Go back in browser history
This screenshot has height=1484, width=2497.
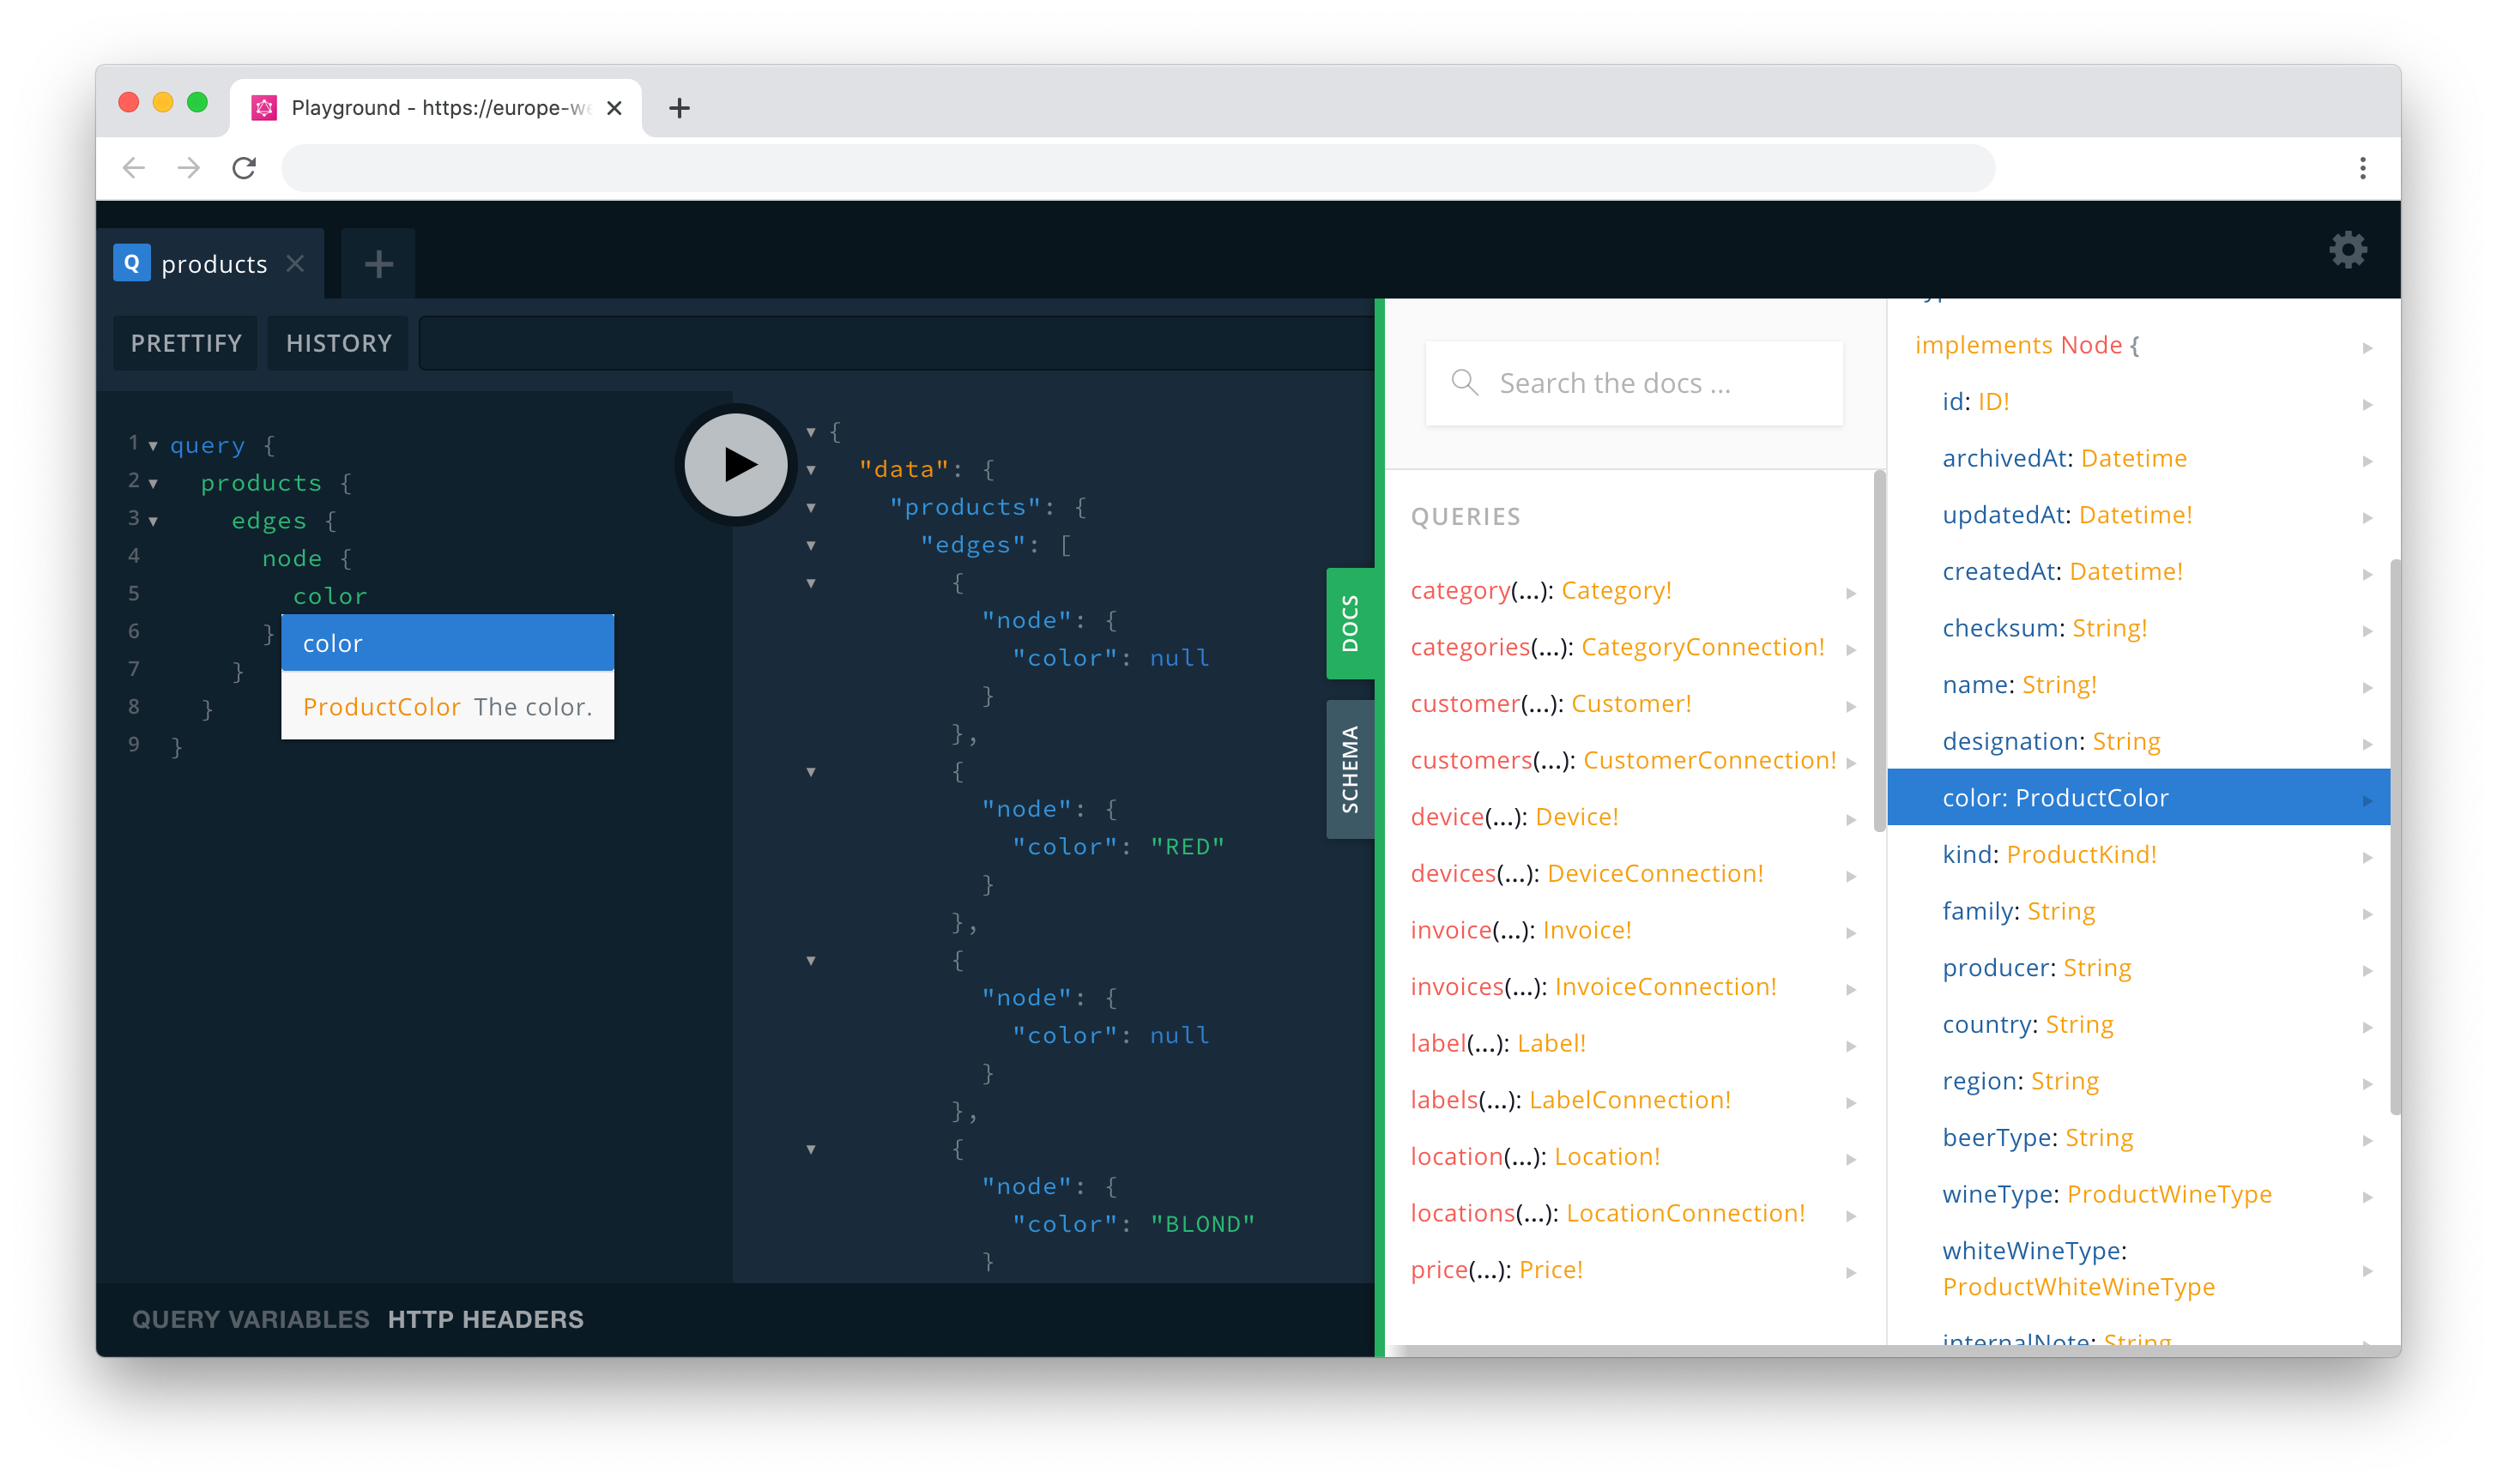[x=134, y=168]
